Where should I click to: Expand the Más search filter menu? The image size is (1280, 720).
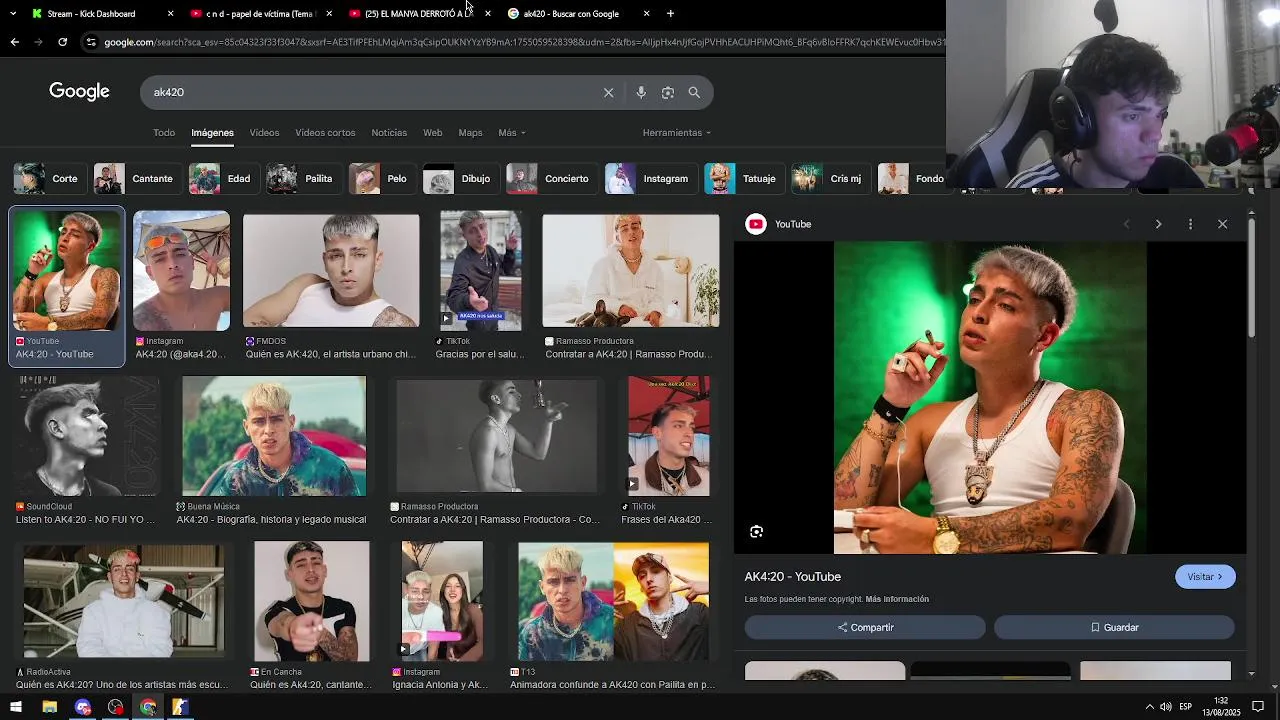[x=512, y=133]
